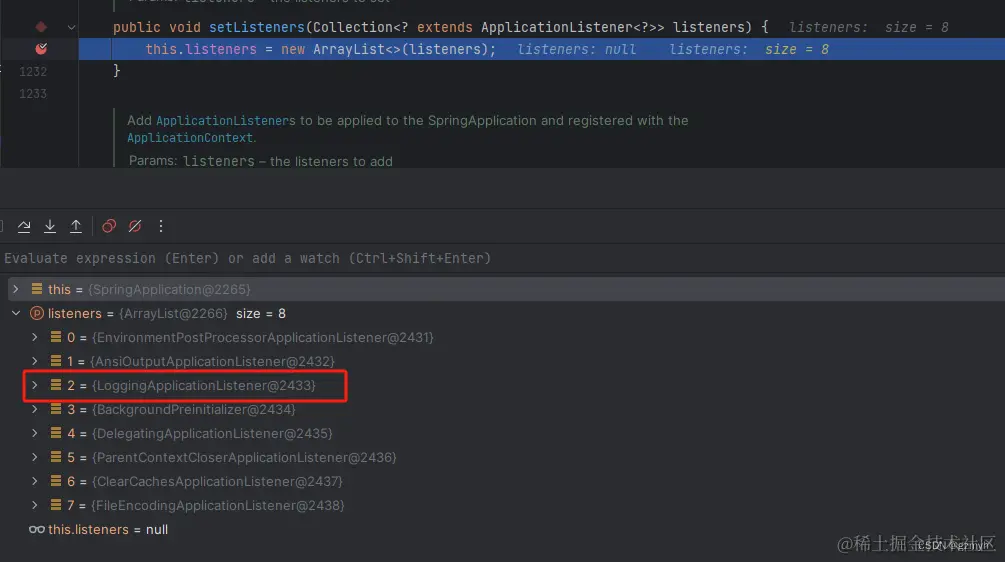This screenshot has height=562, width=1005.
Task: Expand element 7 FileEncodingApplicationListener
Action: 35,506
